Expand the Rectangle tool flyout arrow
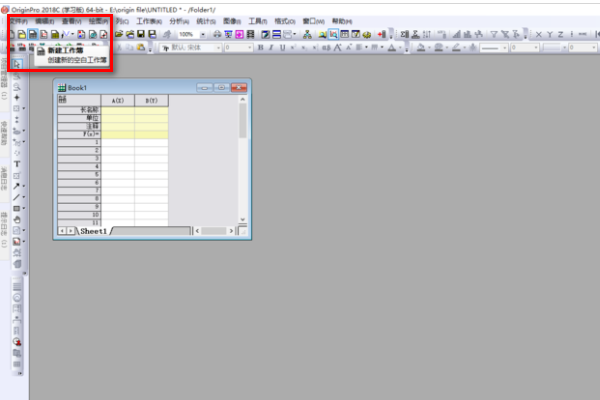The image size is (600, 400). [24, 208]
